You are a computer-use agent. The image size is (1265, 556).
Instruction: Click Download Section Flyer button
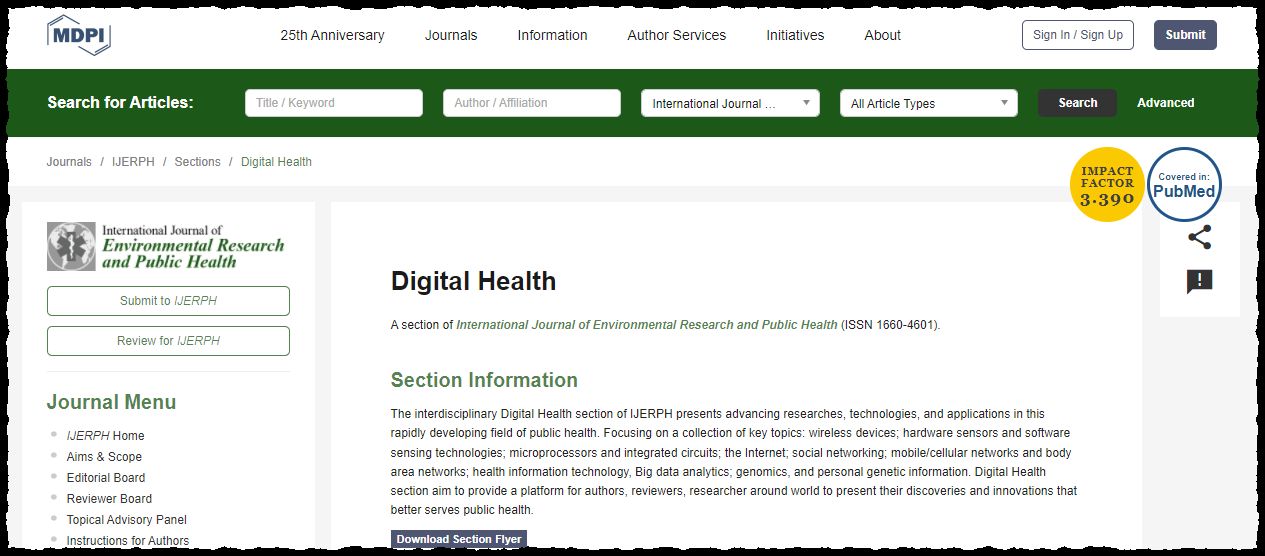(x=459, y=540)
